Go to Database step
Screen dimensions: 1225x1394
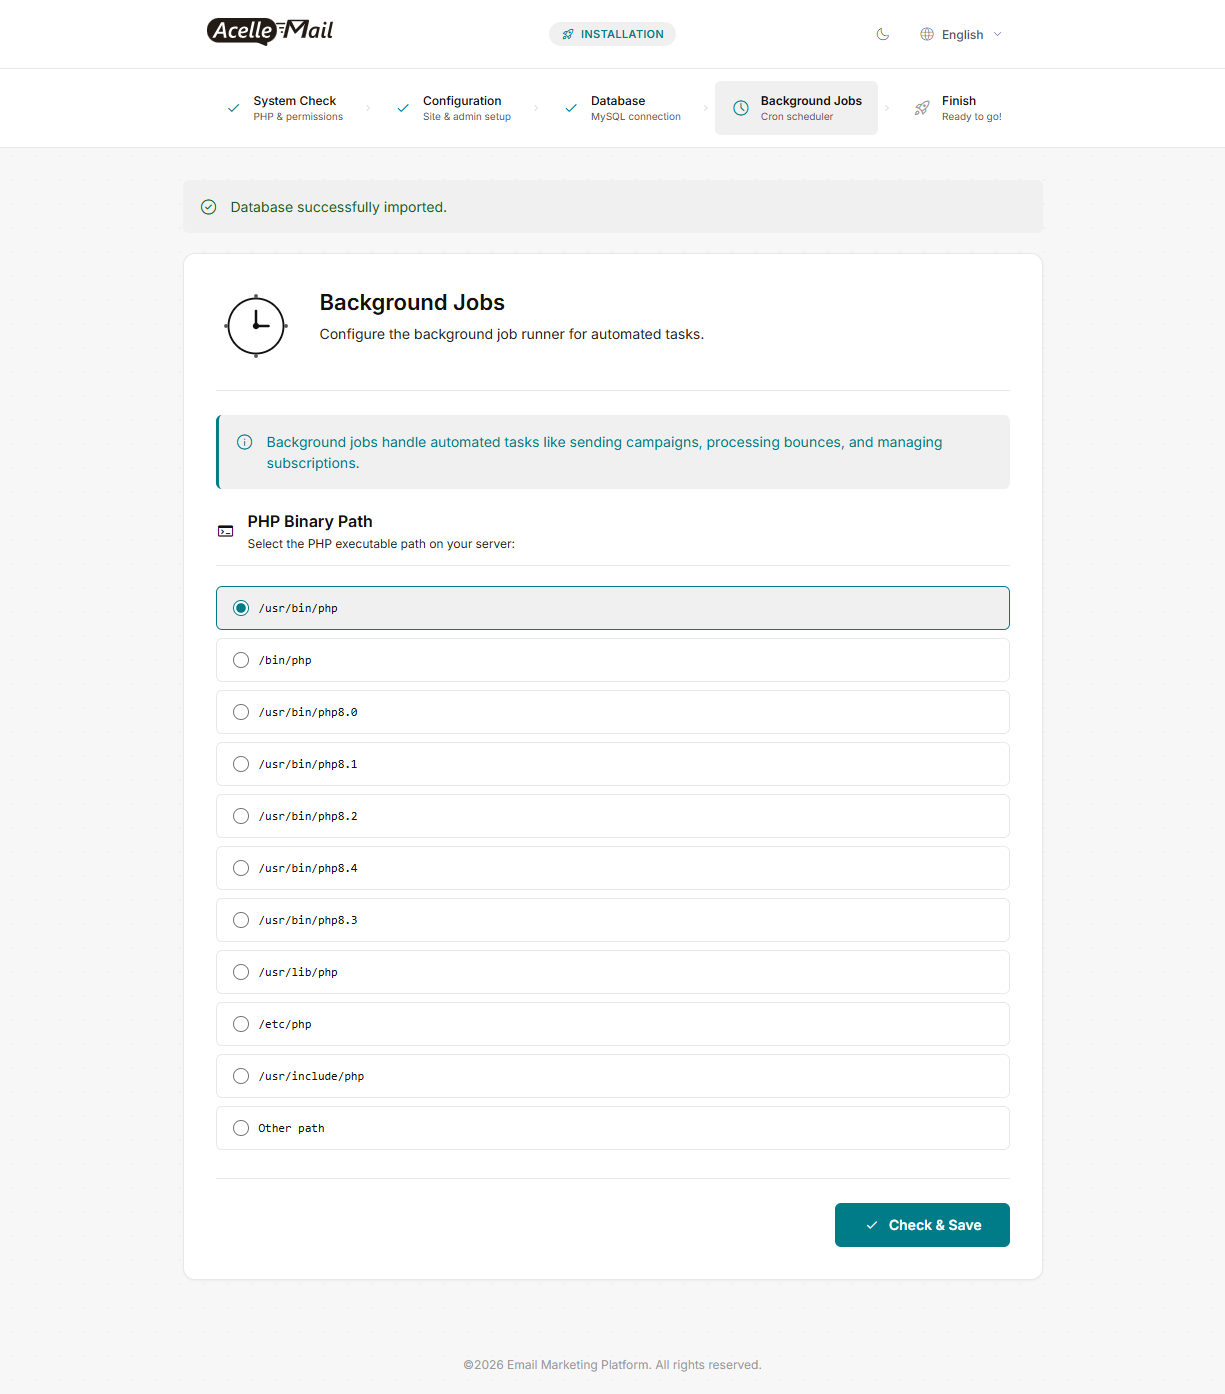624,108
